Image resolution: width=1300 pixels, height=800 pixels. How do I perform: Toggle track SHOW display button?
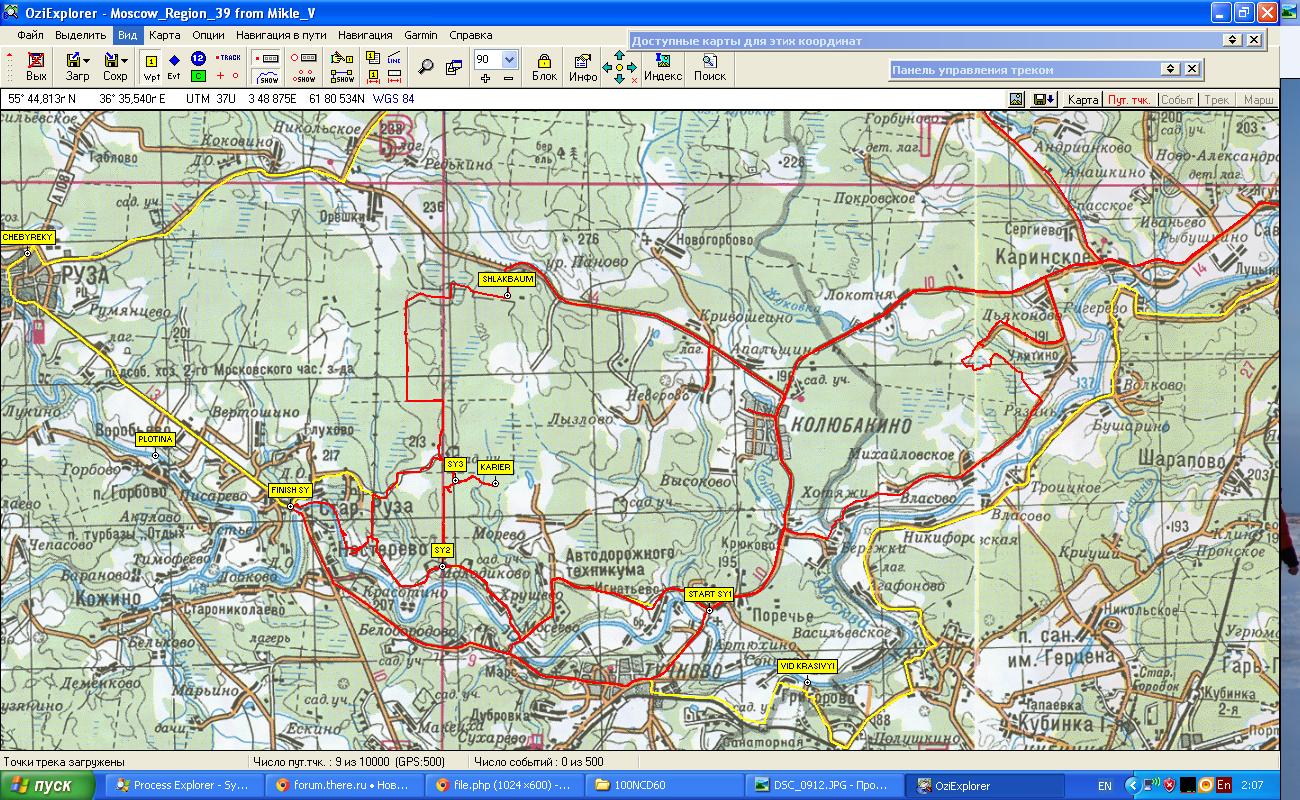(x=268, y=77)
